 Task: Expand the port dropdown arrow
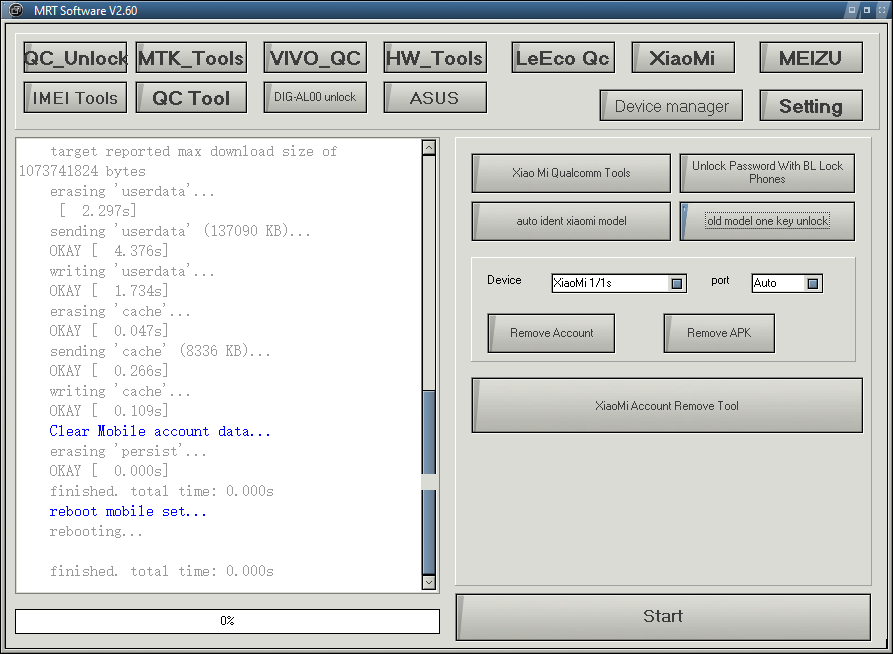[x=813, y=283]
